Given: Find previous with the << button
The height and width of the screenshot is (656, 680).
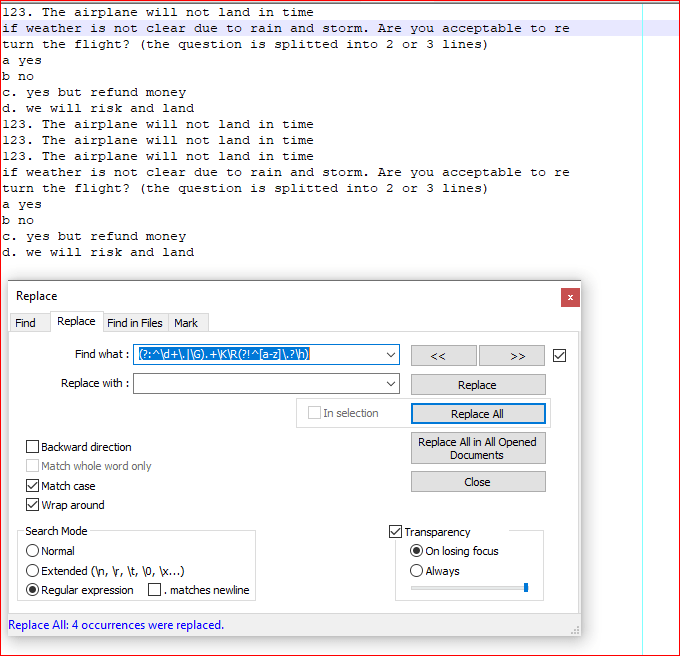Looking at the screenshot, I should (444, 356).
